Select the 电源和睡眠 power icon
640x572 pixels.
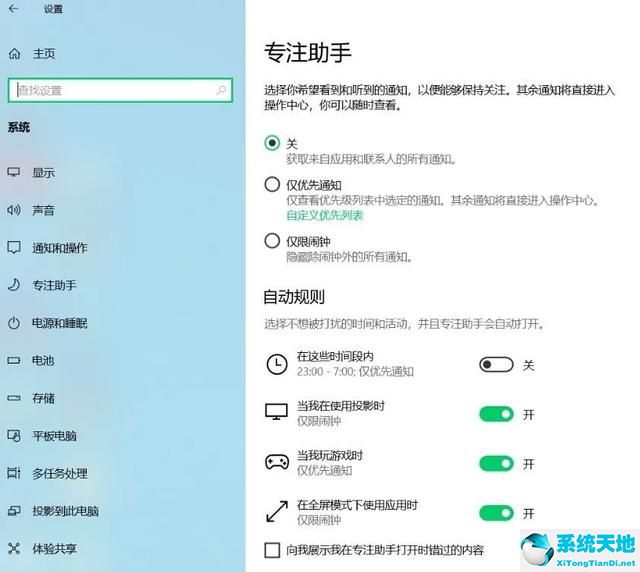[x=14, y=323]
